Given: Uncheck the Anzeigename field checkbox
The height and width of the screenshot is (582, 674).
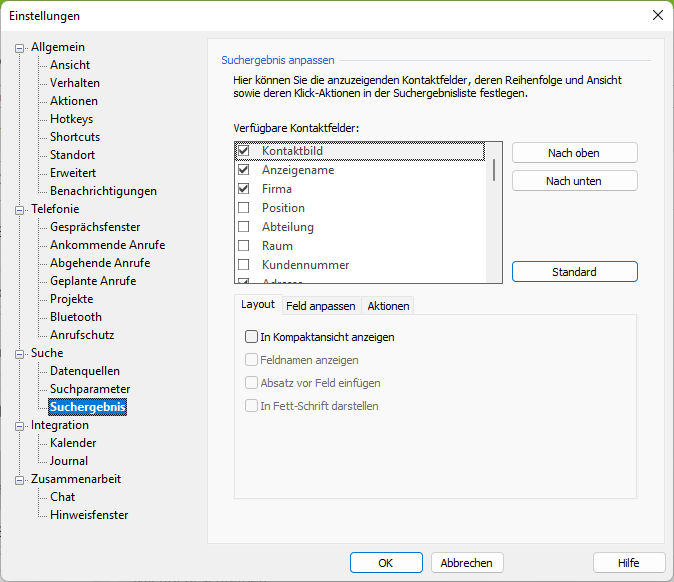Looking at the screenshot, I should coord(243,170).
